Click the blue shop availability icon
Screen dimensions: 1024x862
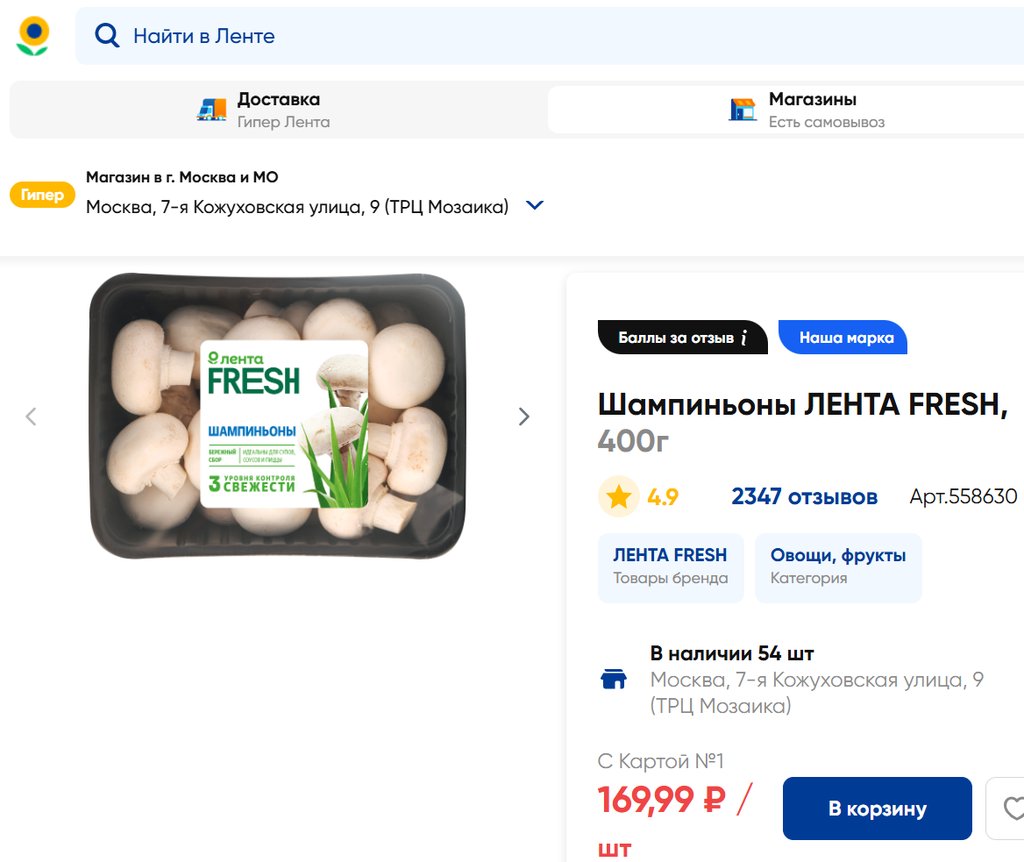pos(613,680)
